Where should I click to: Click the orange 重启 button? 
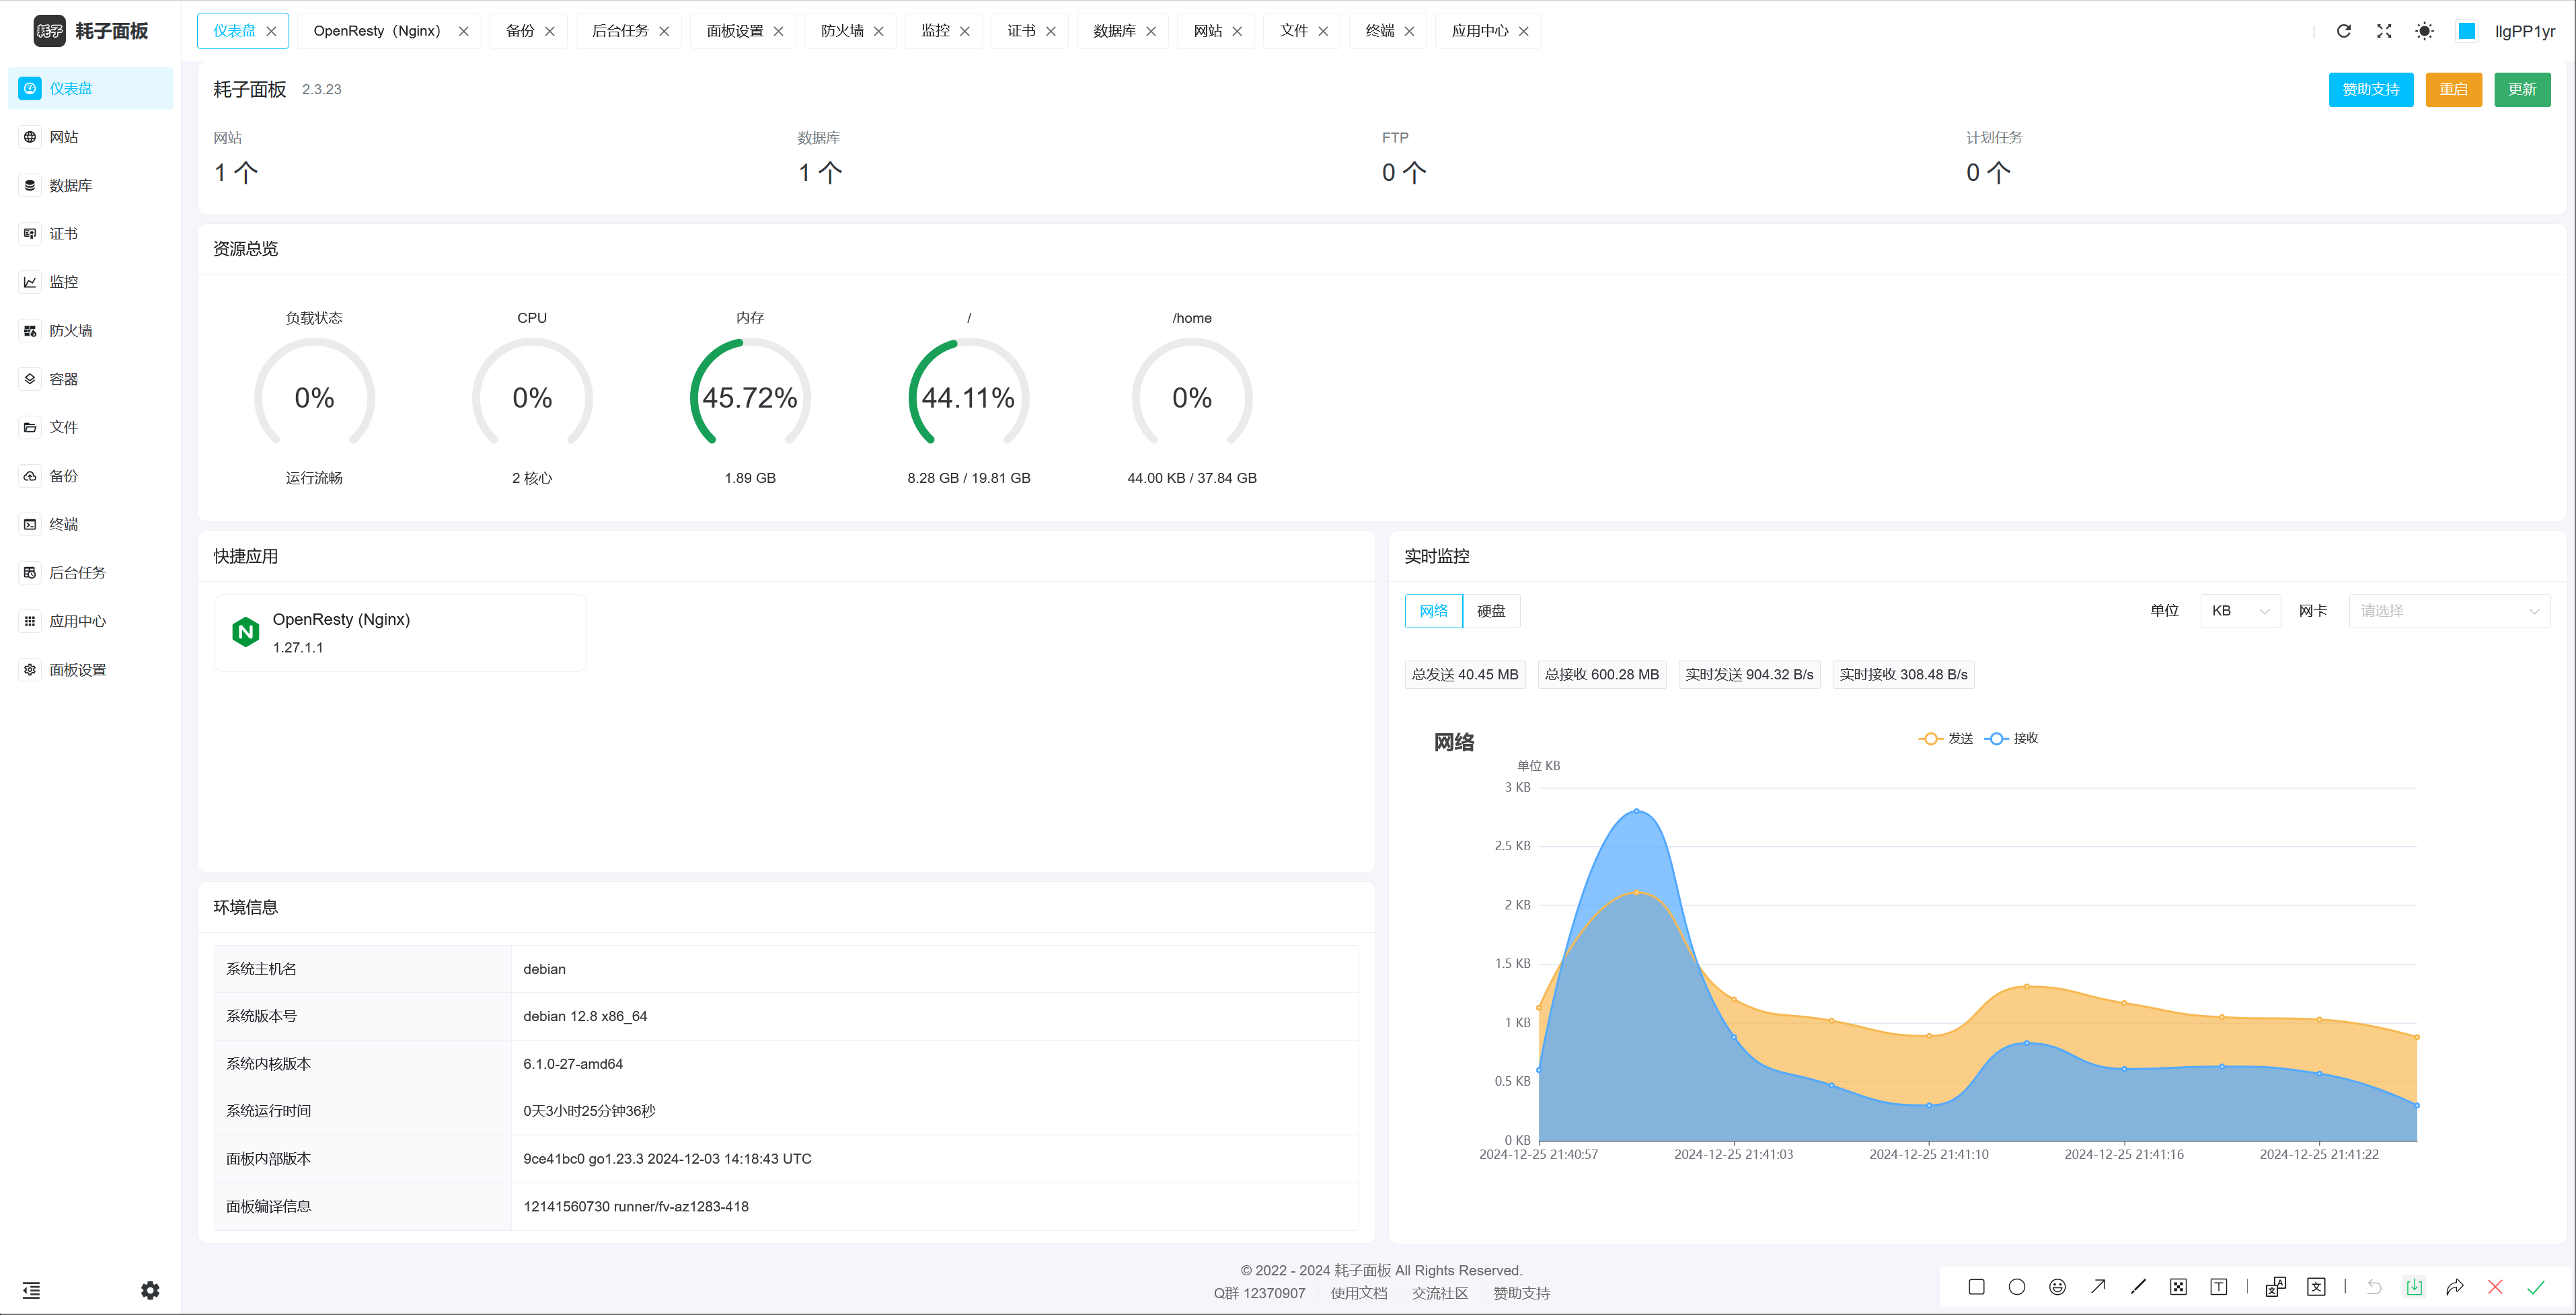coord(2453,89)
